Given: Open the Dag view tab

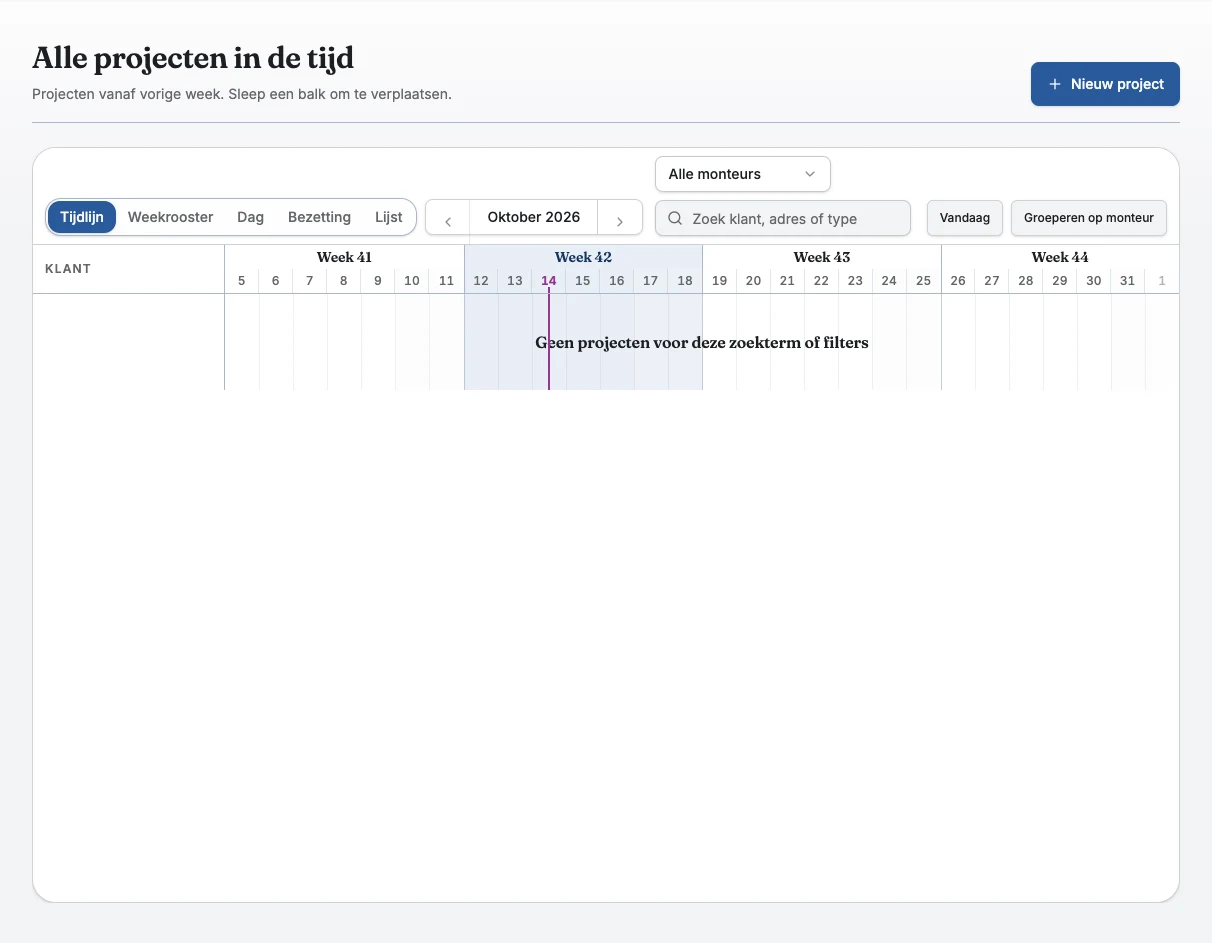Looking at the screenshot, I should 251,217.
